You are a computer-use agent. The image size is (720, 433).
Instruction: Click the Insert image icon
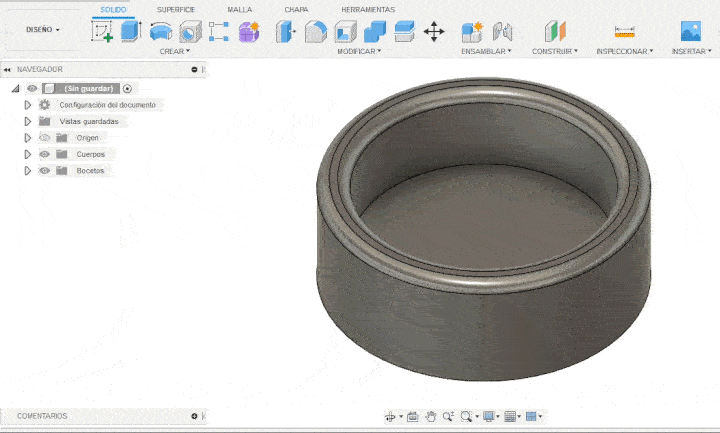click(690, 31)
